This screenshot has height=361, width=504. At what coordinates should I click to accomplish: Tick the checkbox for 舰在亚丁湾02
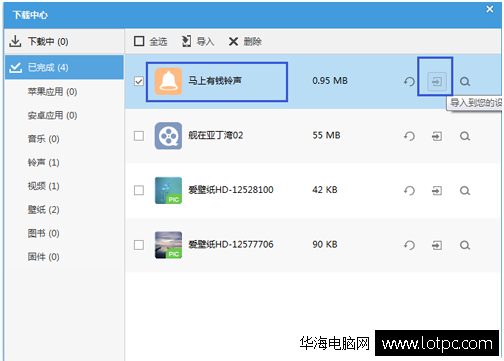[139, 136]
